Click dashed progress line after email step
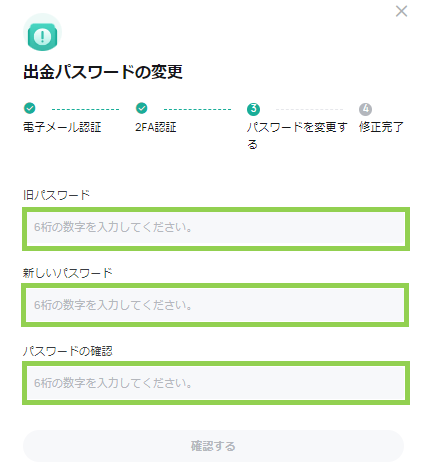Image resolution: width=426 pixels, height=475 pixels. (x=85, y=109)
